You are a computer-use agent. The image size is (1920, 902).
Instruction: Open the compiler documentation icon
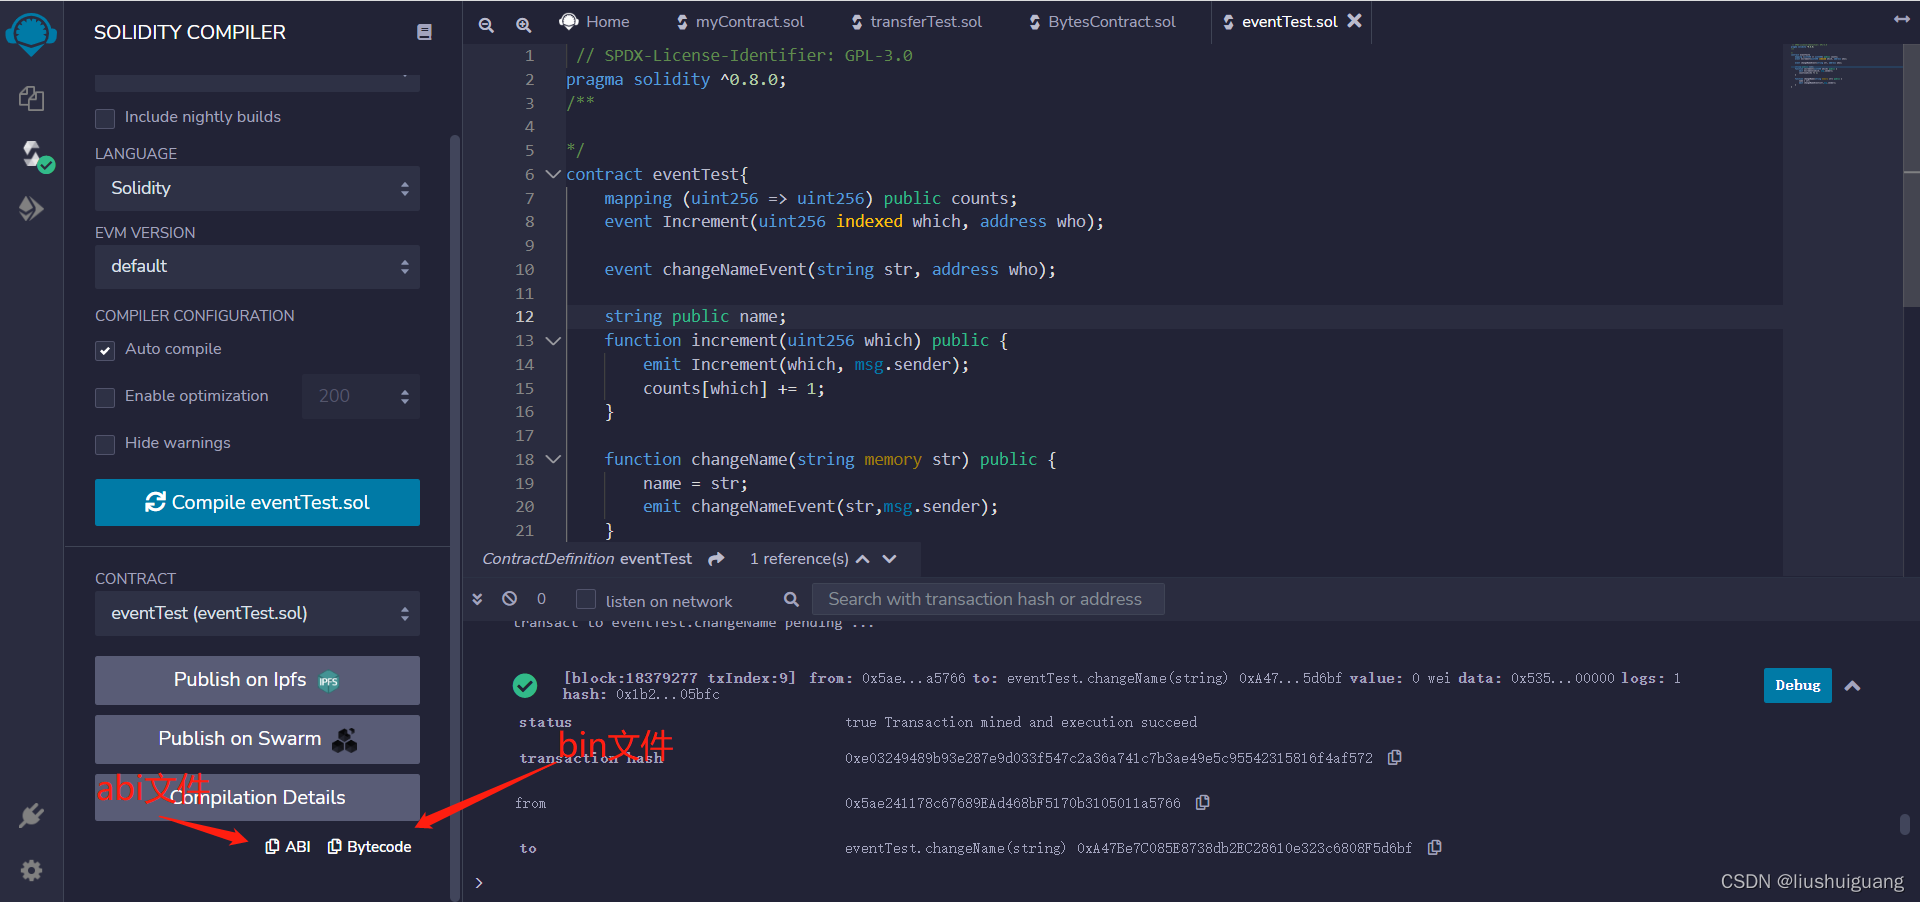pos(424,32)
